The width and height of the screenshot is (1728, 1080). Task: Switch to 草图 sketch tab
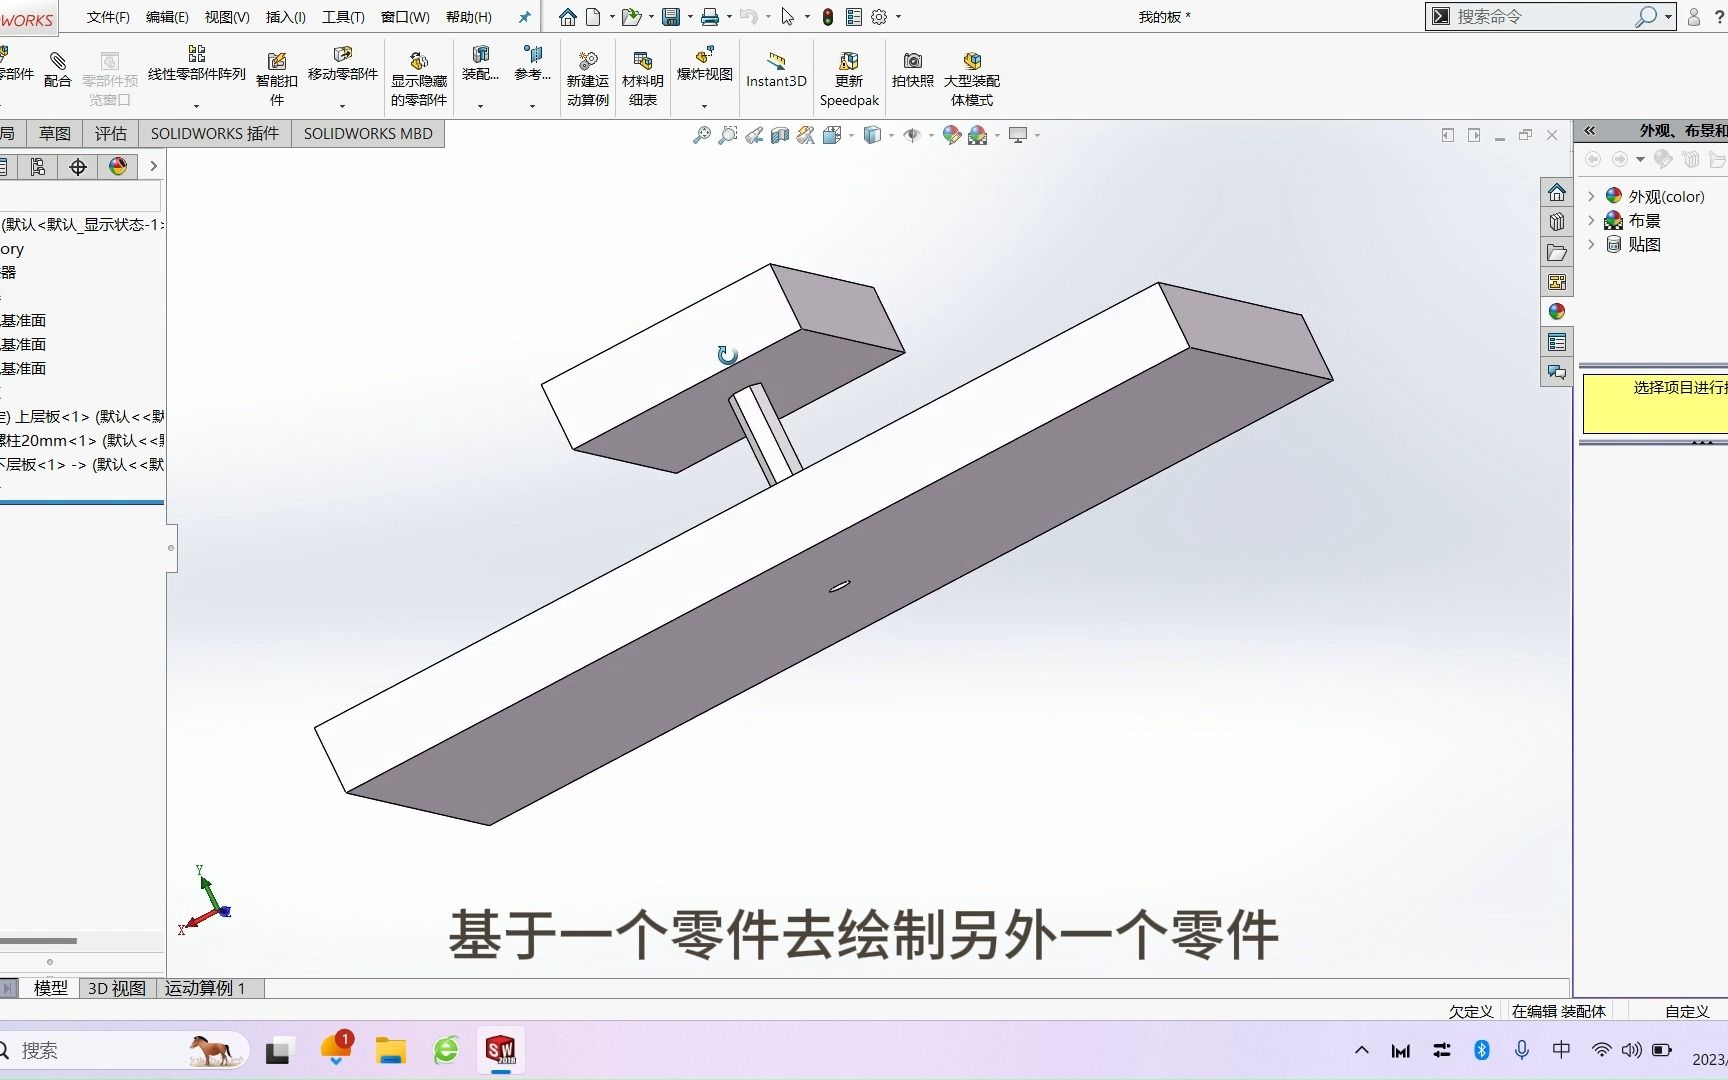point(55,133)
